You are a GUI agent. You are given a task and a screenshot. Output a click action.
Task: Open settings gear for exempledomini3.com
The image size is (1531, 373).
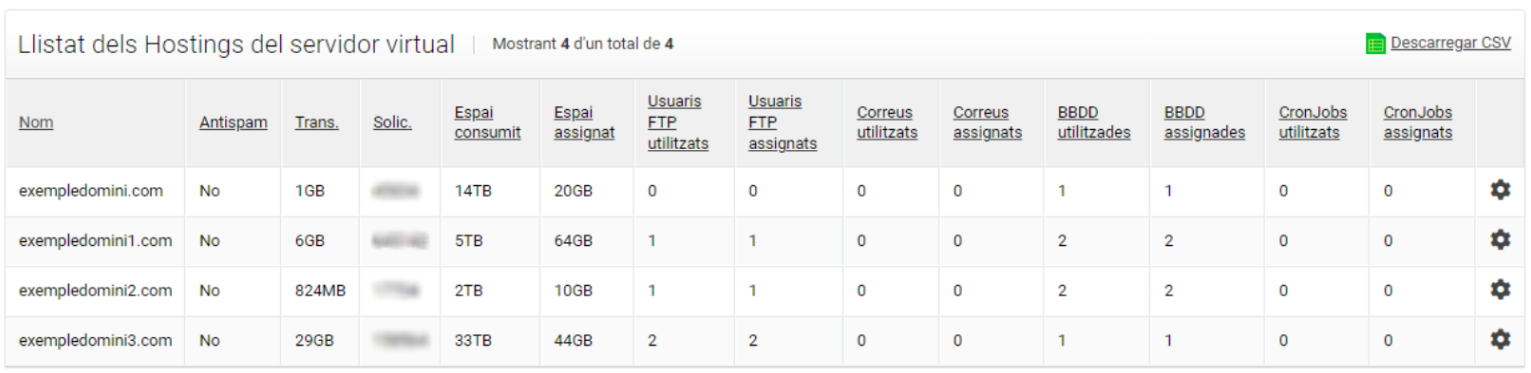pos(1500,340)
